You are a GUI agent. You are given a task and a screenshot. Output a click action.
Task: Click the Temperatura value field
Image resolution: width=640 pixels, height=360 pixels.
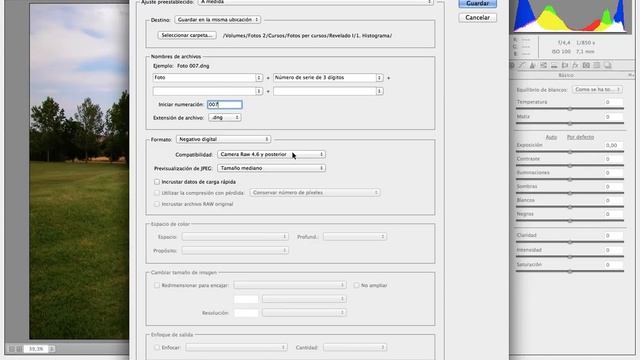pos(613,102)
